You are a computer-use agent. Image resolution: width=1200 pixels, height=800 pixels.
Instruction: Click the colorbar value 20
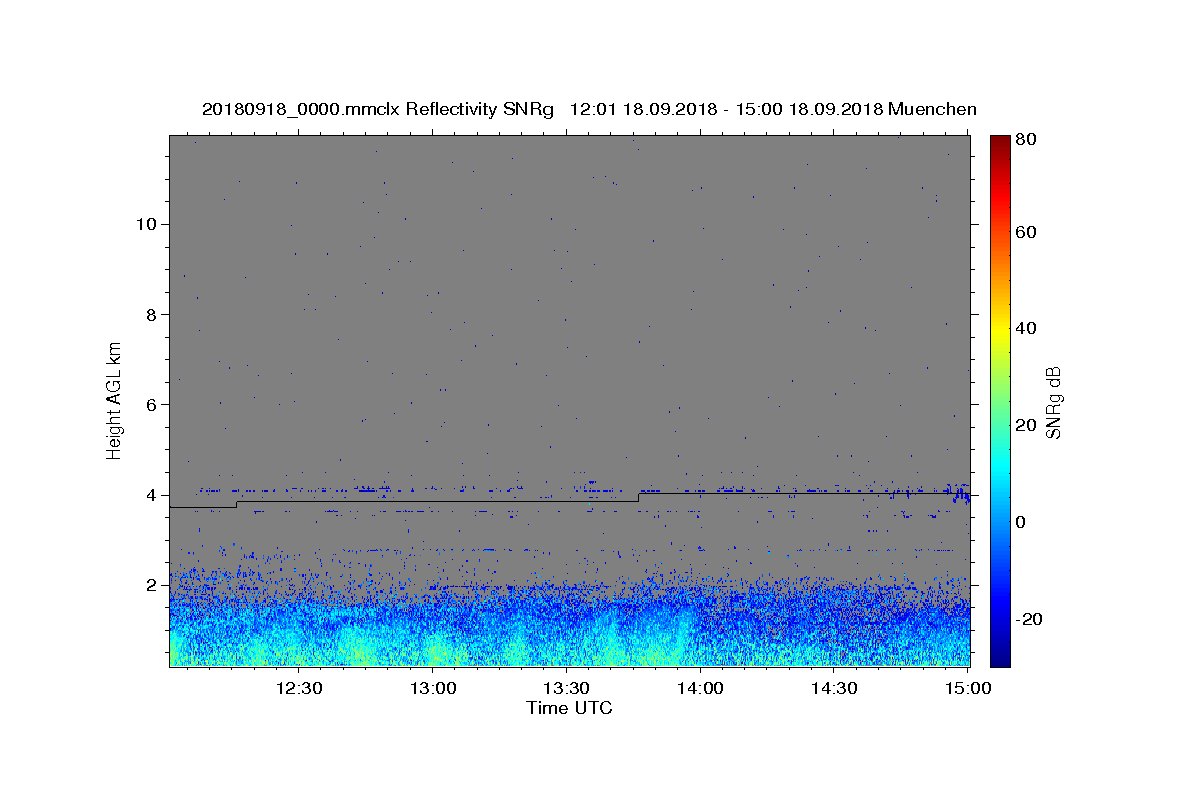[1027, 425]
